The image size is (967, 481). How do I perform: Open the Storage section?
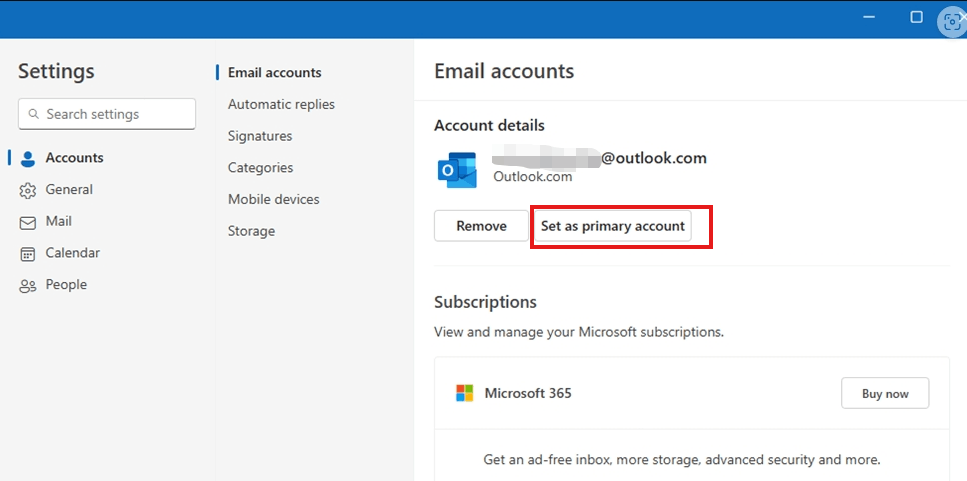(x=251, y=231)
